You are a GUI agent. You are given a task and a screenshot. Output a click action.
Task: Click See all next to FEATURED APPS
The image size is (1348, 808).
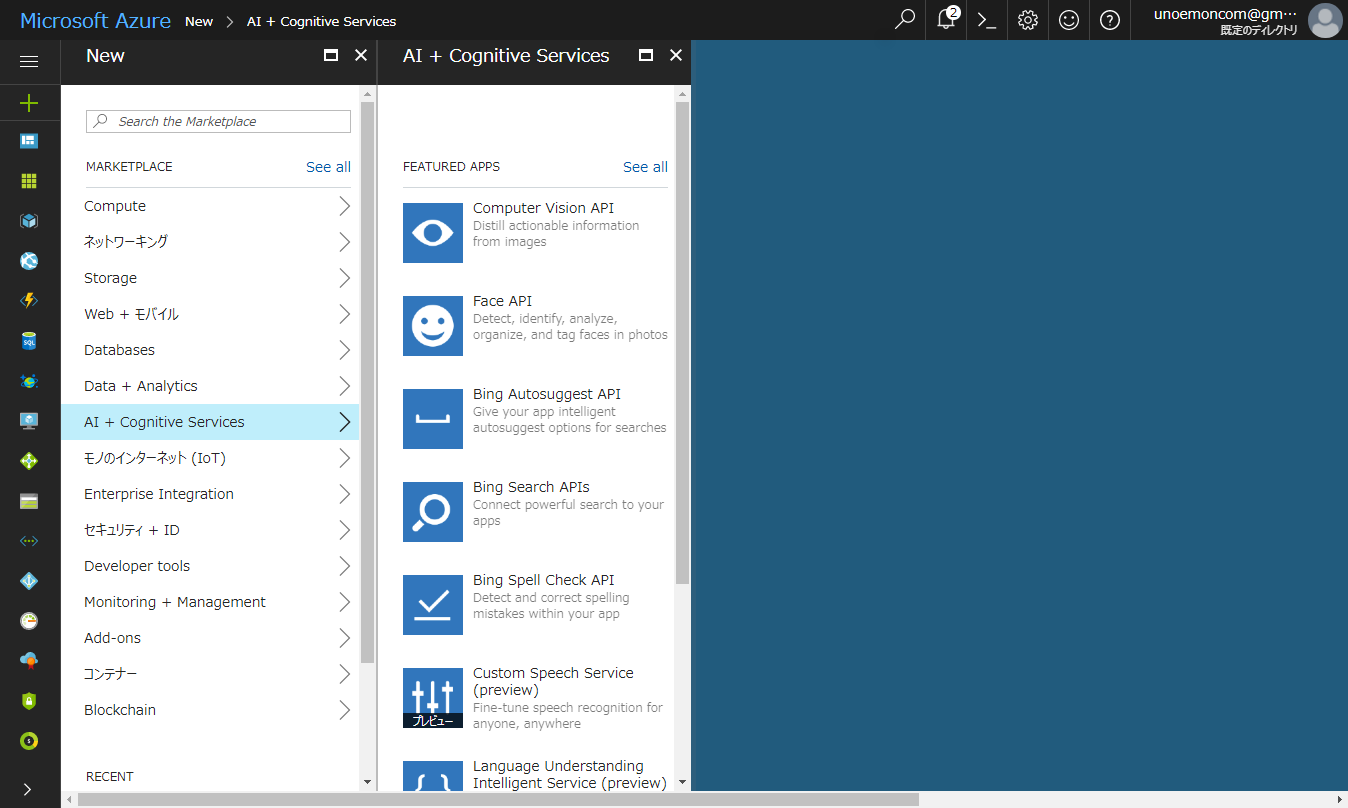(645, 167)
